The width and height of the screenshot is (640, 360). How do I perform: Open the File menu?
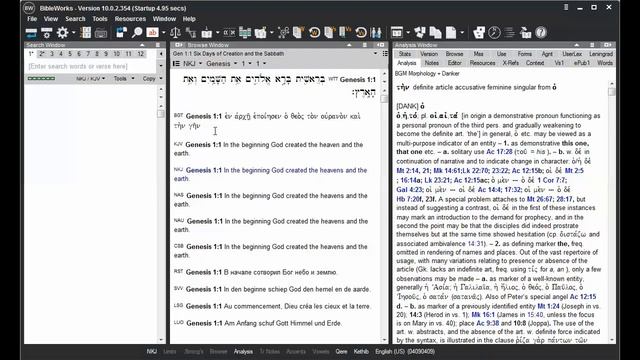32,19
